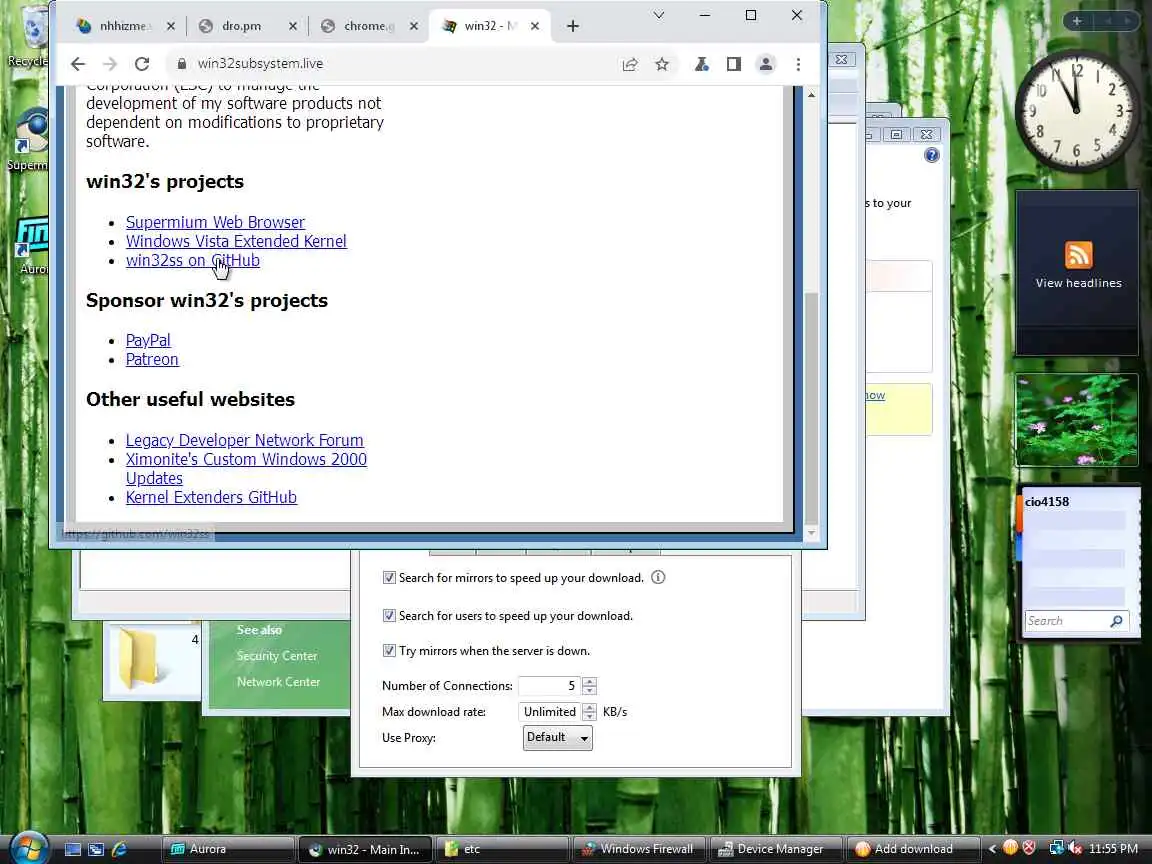Open the Use Proxy dropdown
Image resolution: width=1152 pixels, height=864 pixels.
(558, 738)
